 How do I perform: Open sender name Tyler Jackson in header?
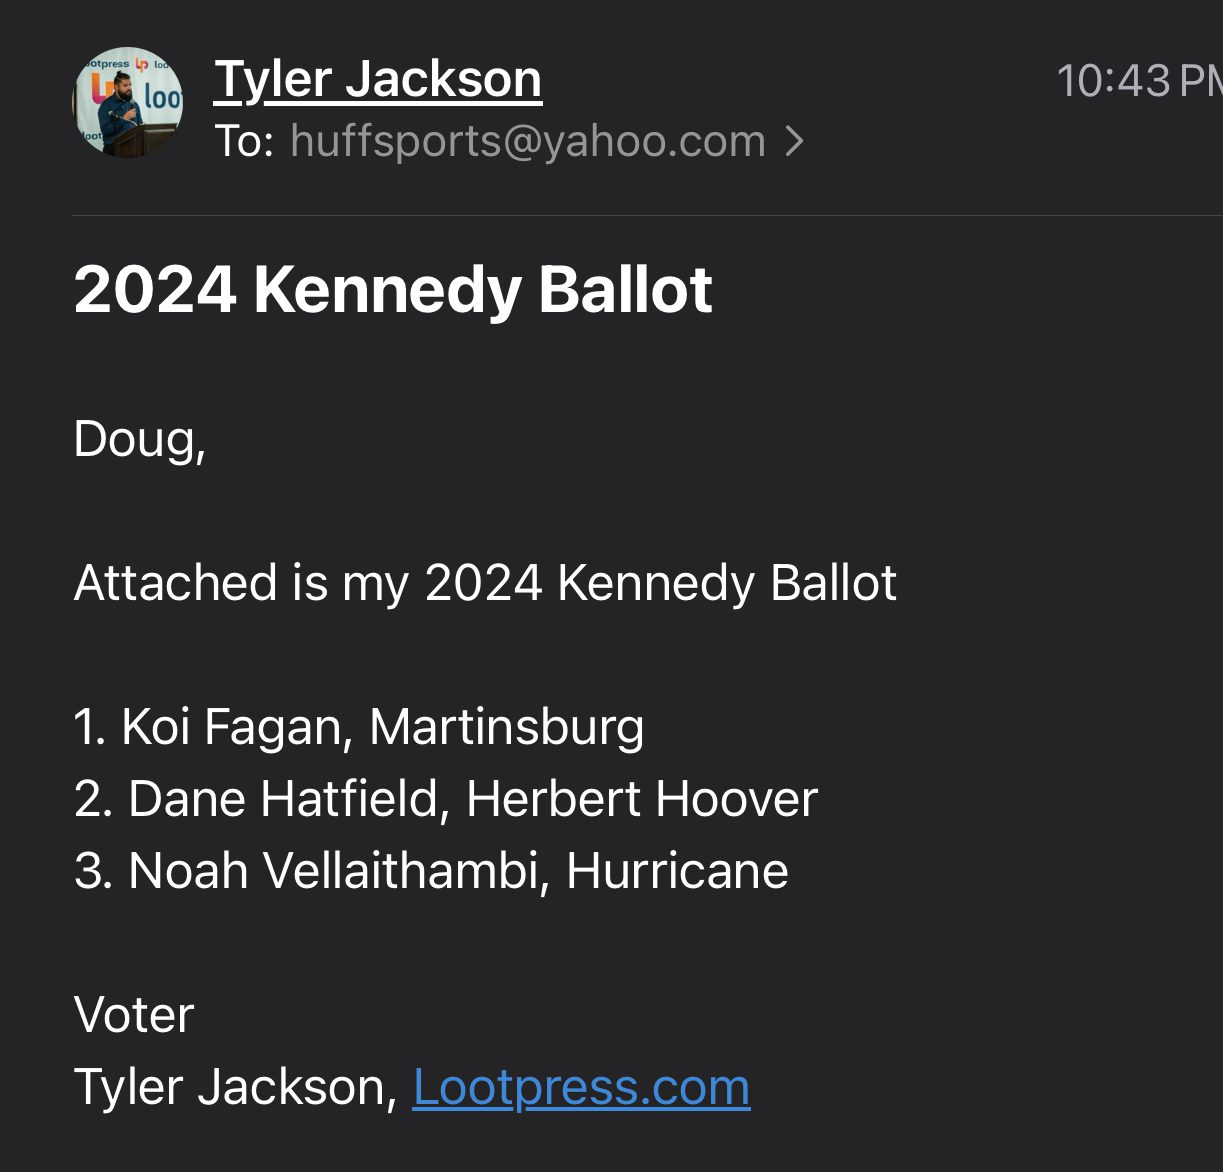(x=378, y=79)
